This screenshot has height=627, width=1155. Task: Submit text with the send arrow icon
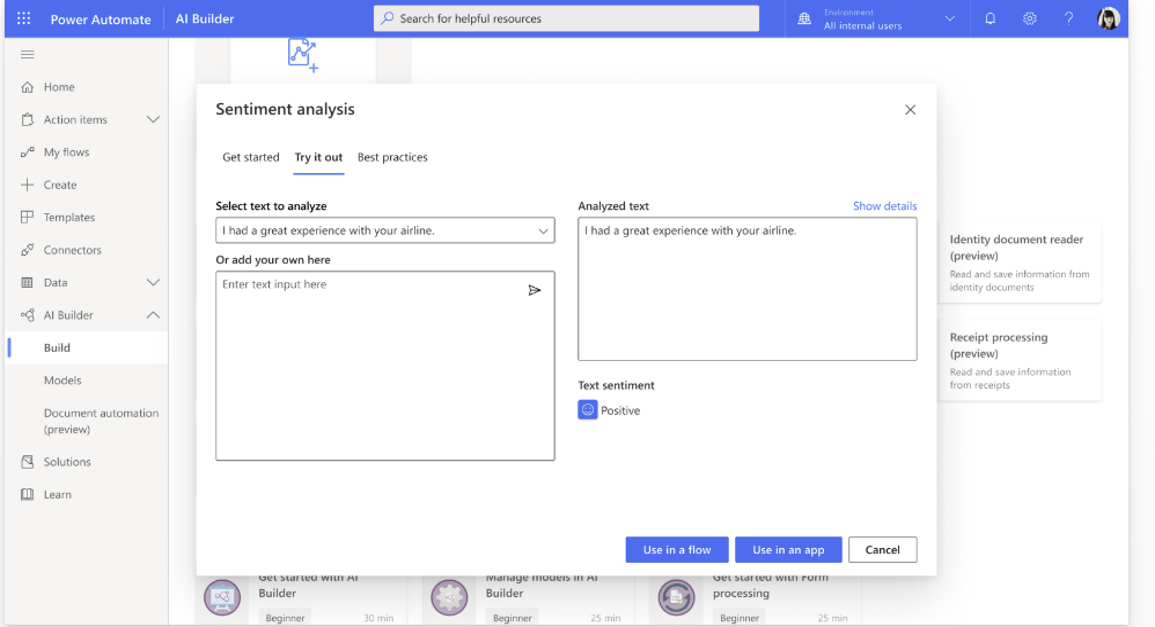pyautogui.click(x=535, y=290)
